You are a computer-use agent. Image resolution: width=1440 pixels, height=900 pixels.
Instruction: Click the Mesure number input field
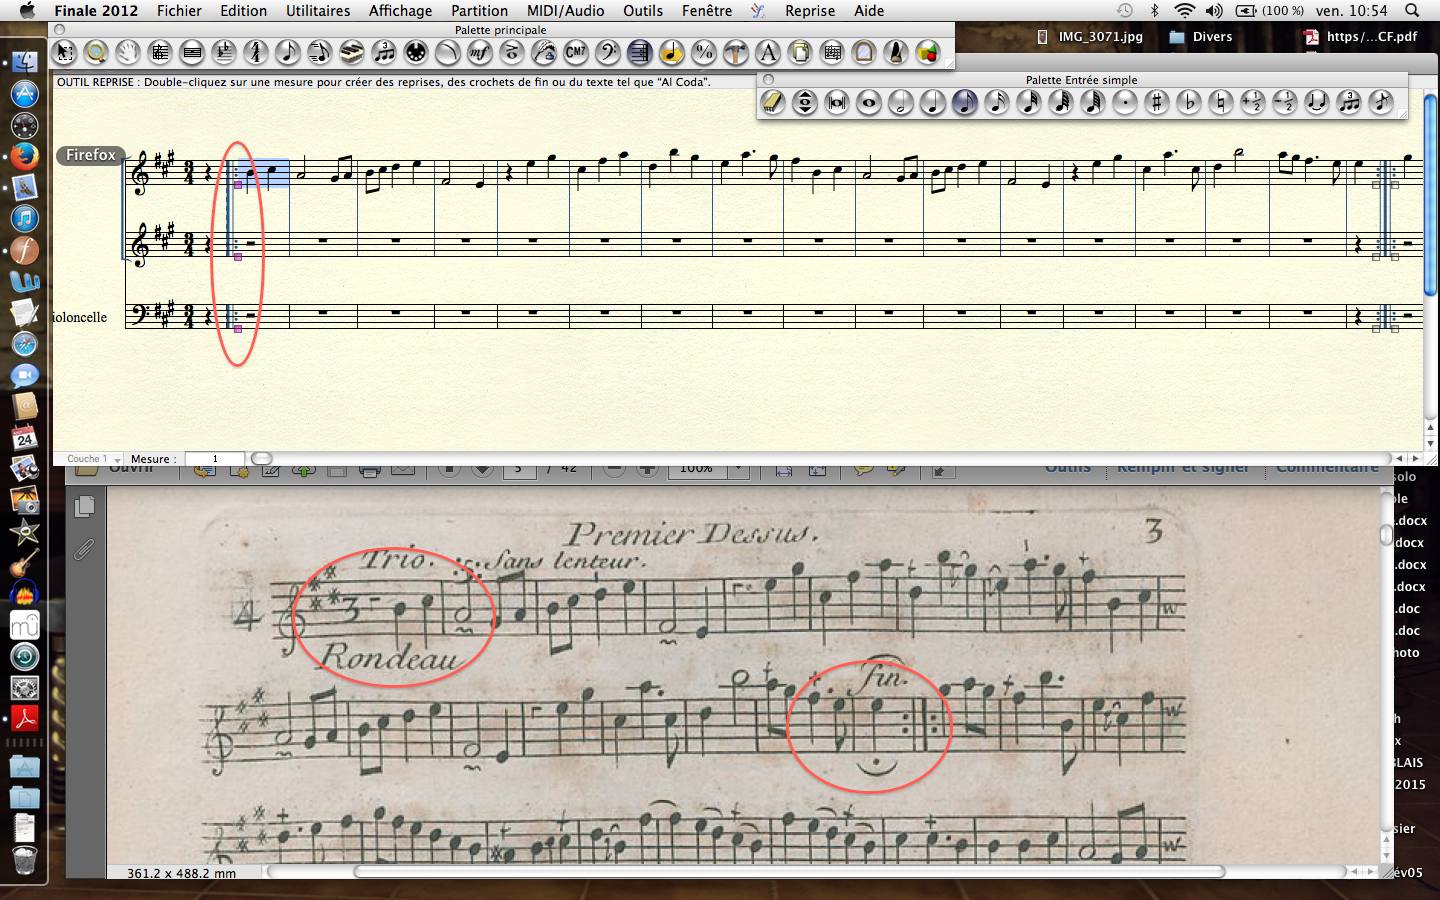click(x=215, y=459)
